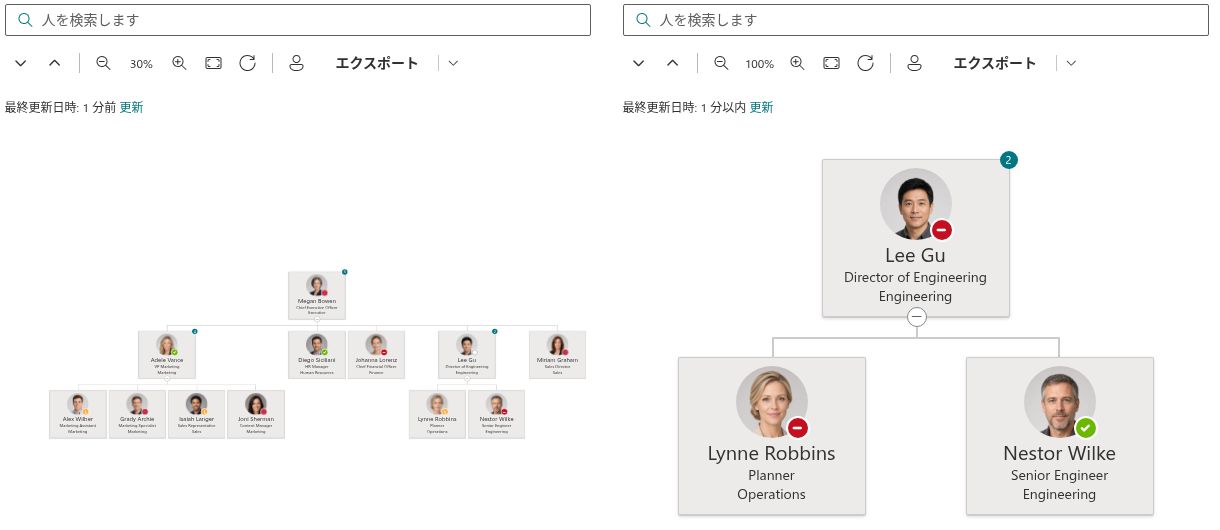Select Lynne Robbins' large photo in 100% chart
Viewport: 1220px width, 530px height.
coord(771,402)
